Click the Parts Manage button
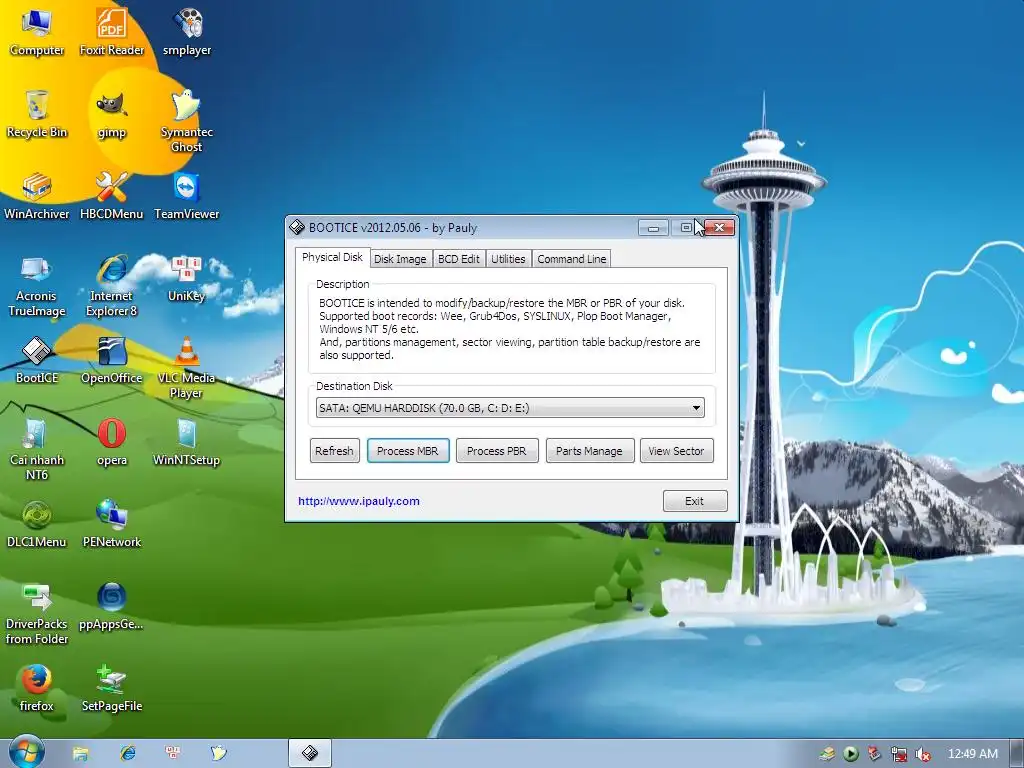This screenshot has height=768, width=1024. tap(590, 451)
